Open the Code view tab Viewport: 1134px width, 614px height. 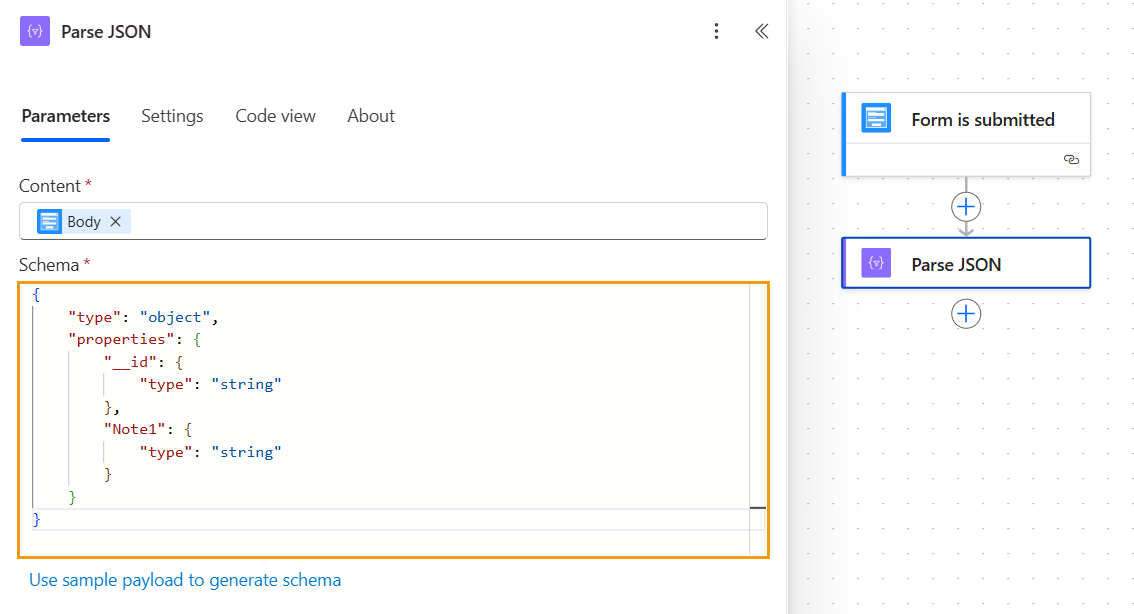(275, 116)
